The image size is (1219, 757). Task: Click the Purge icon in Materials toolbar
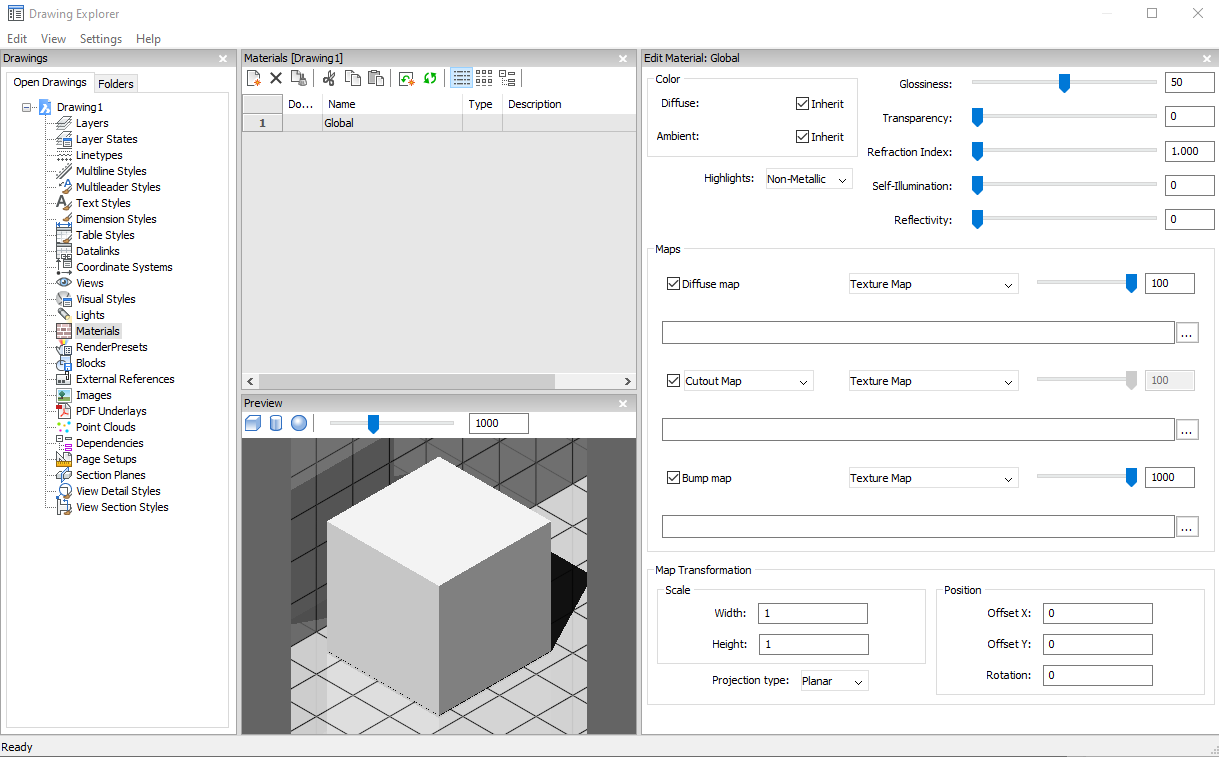click(x=298, y=78)
